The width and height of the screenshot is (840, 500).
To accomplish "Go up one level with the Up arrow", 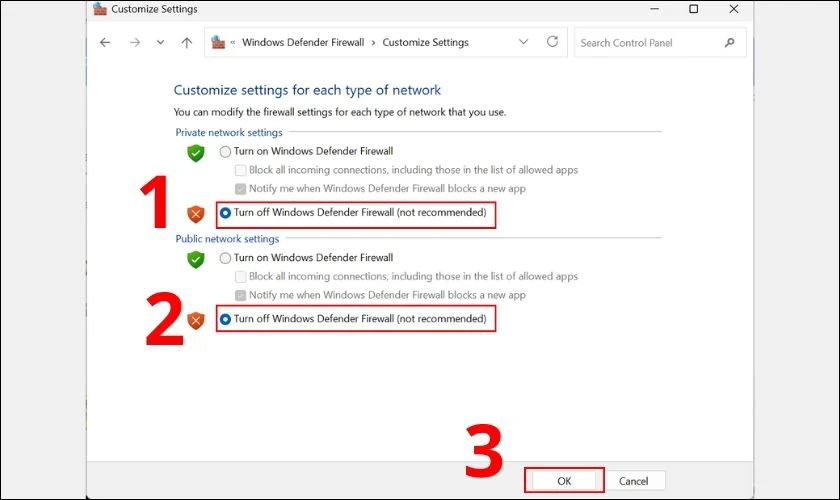I will (x=186, y=42).
